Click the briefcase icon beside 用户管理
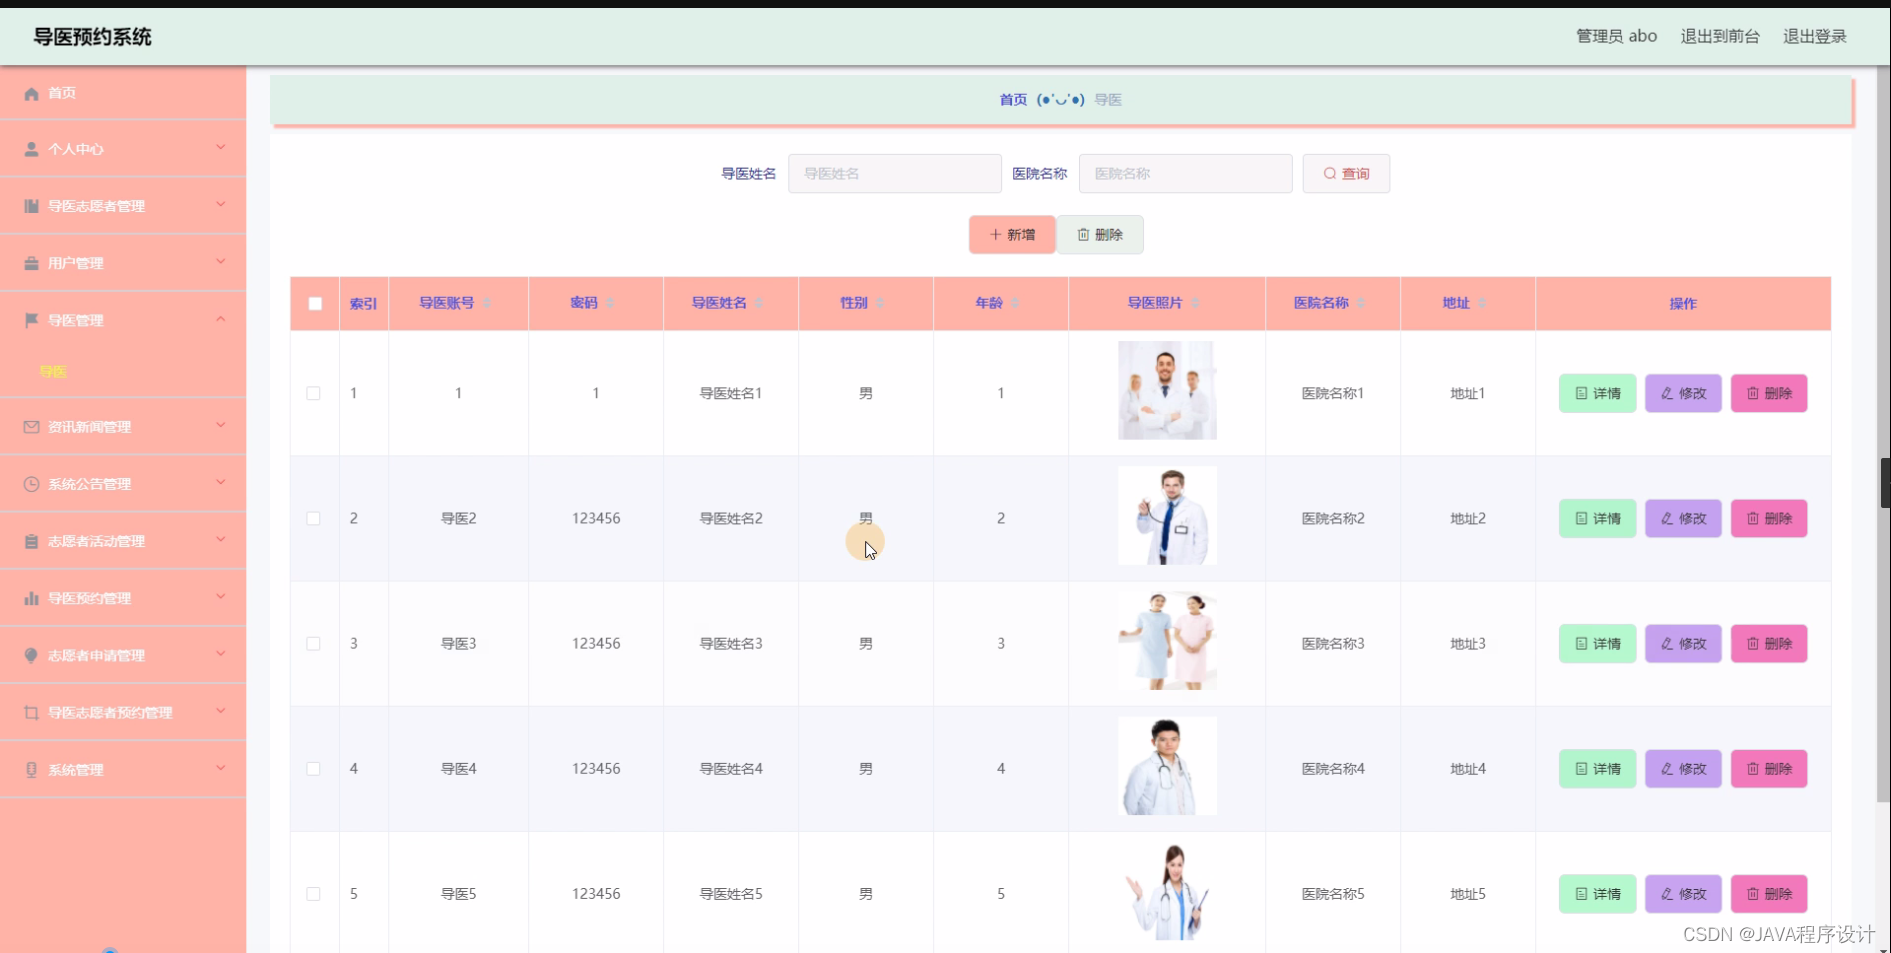1891x953 pixels. pyautogui.click(x=31, y=263)
